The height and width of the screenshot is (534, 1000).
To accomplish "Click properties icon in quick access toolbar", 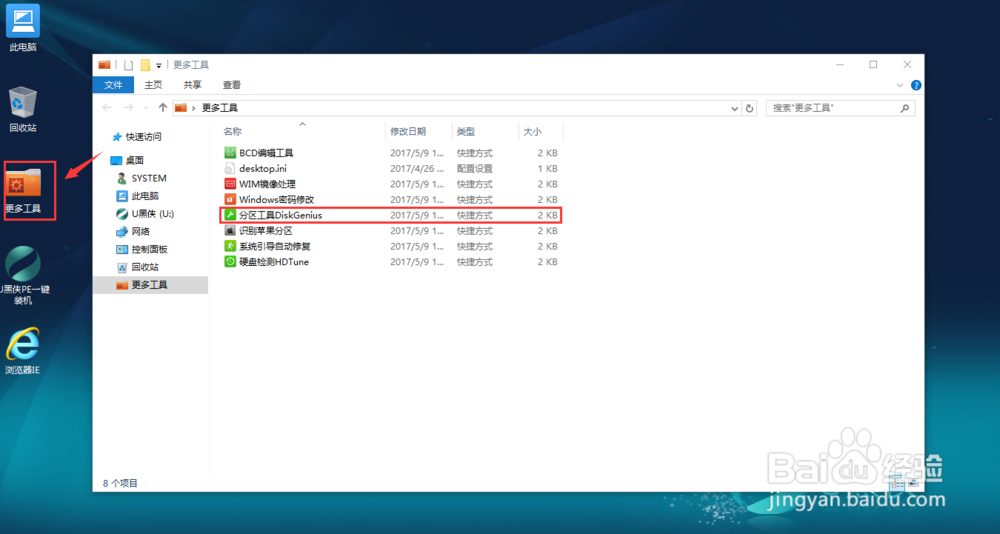I will [128, 65].
